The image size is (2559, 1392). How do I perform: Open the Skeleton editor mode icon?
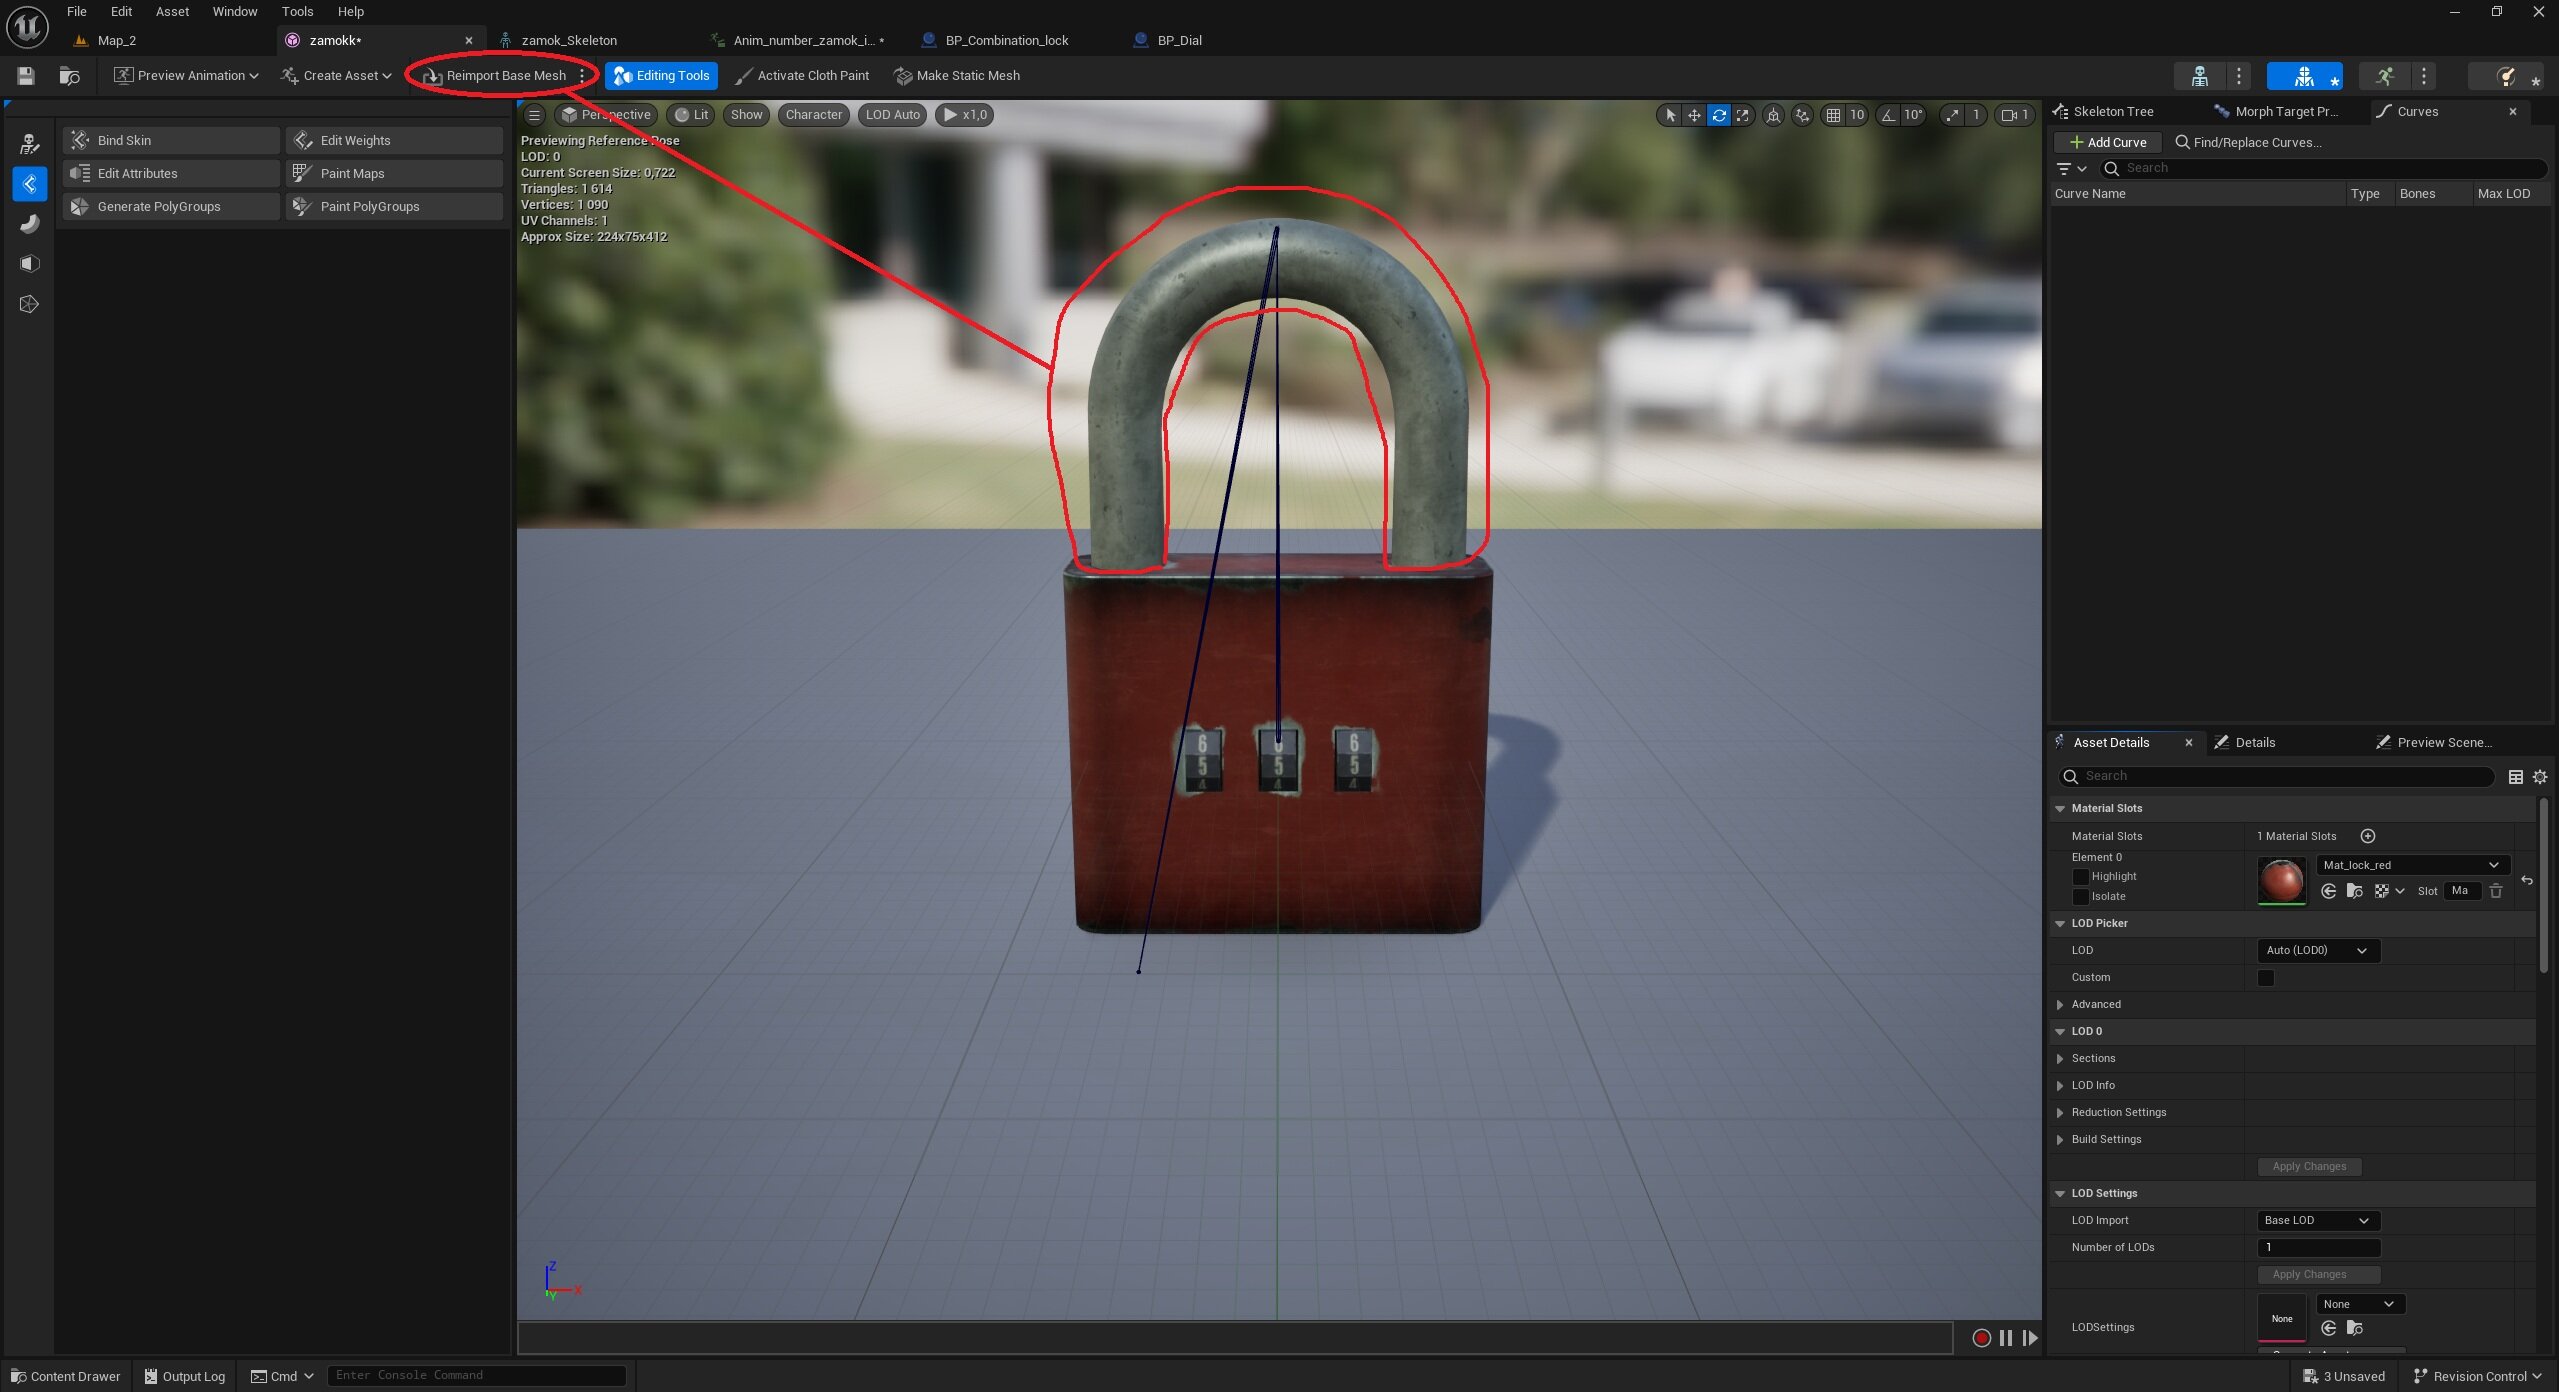tap(2199, 76)
